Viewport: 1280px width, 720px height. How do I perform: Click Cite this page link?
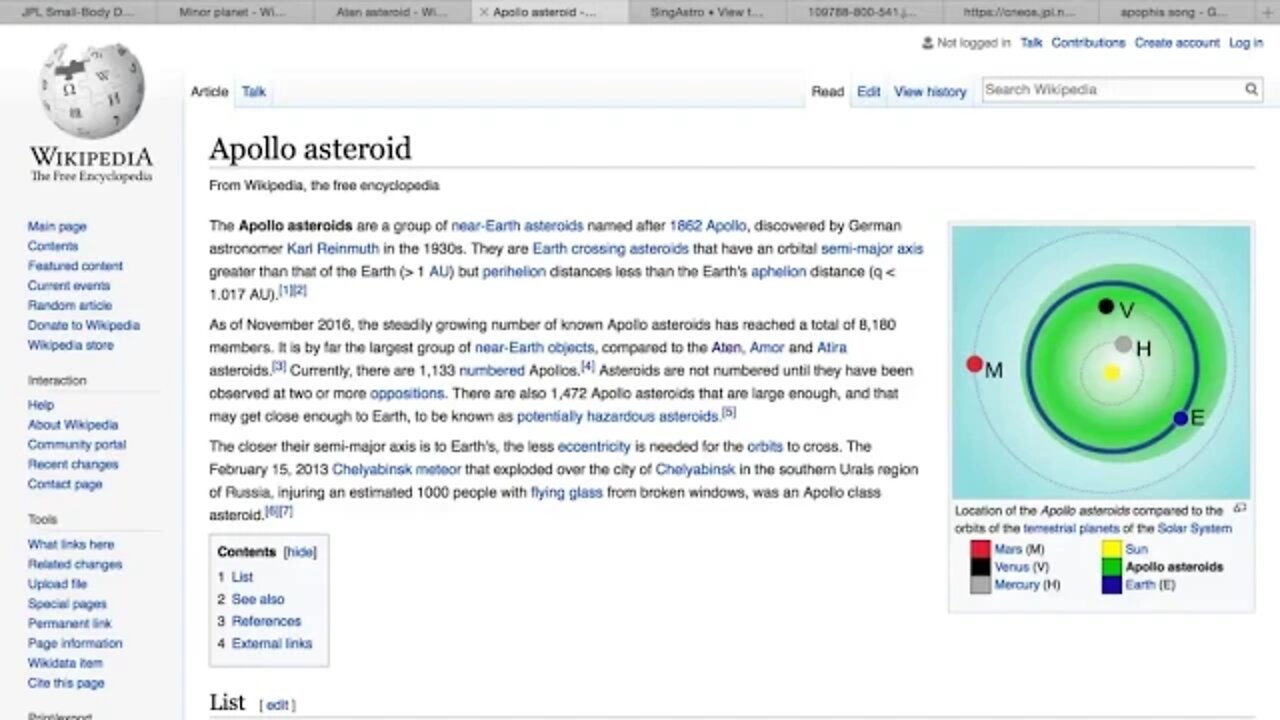66,684
